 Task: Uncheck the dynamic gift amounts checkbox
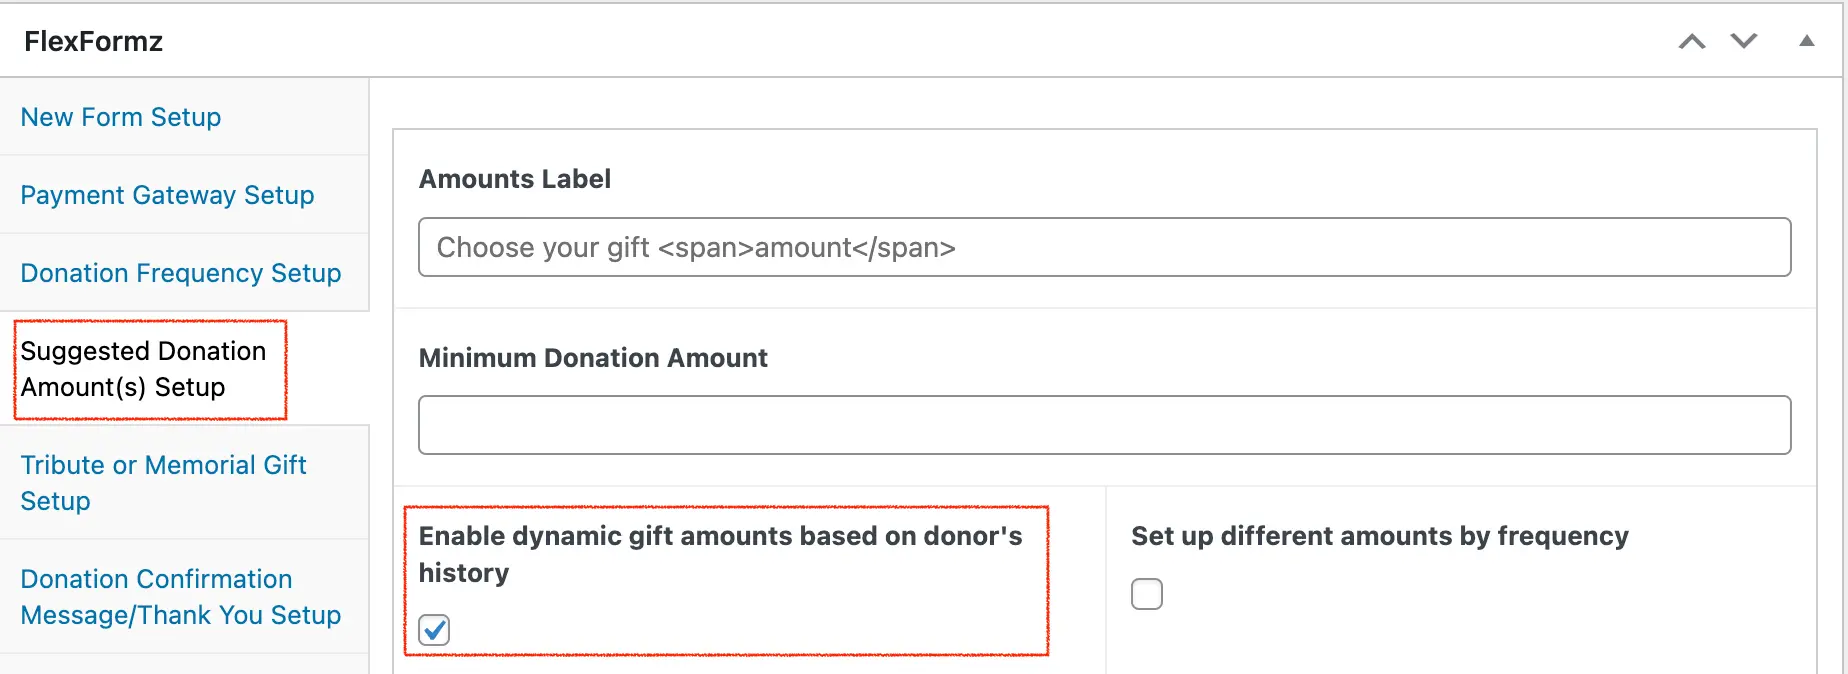point(434,630)
